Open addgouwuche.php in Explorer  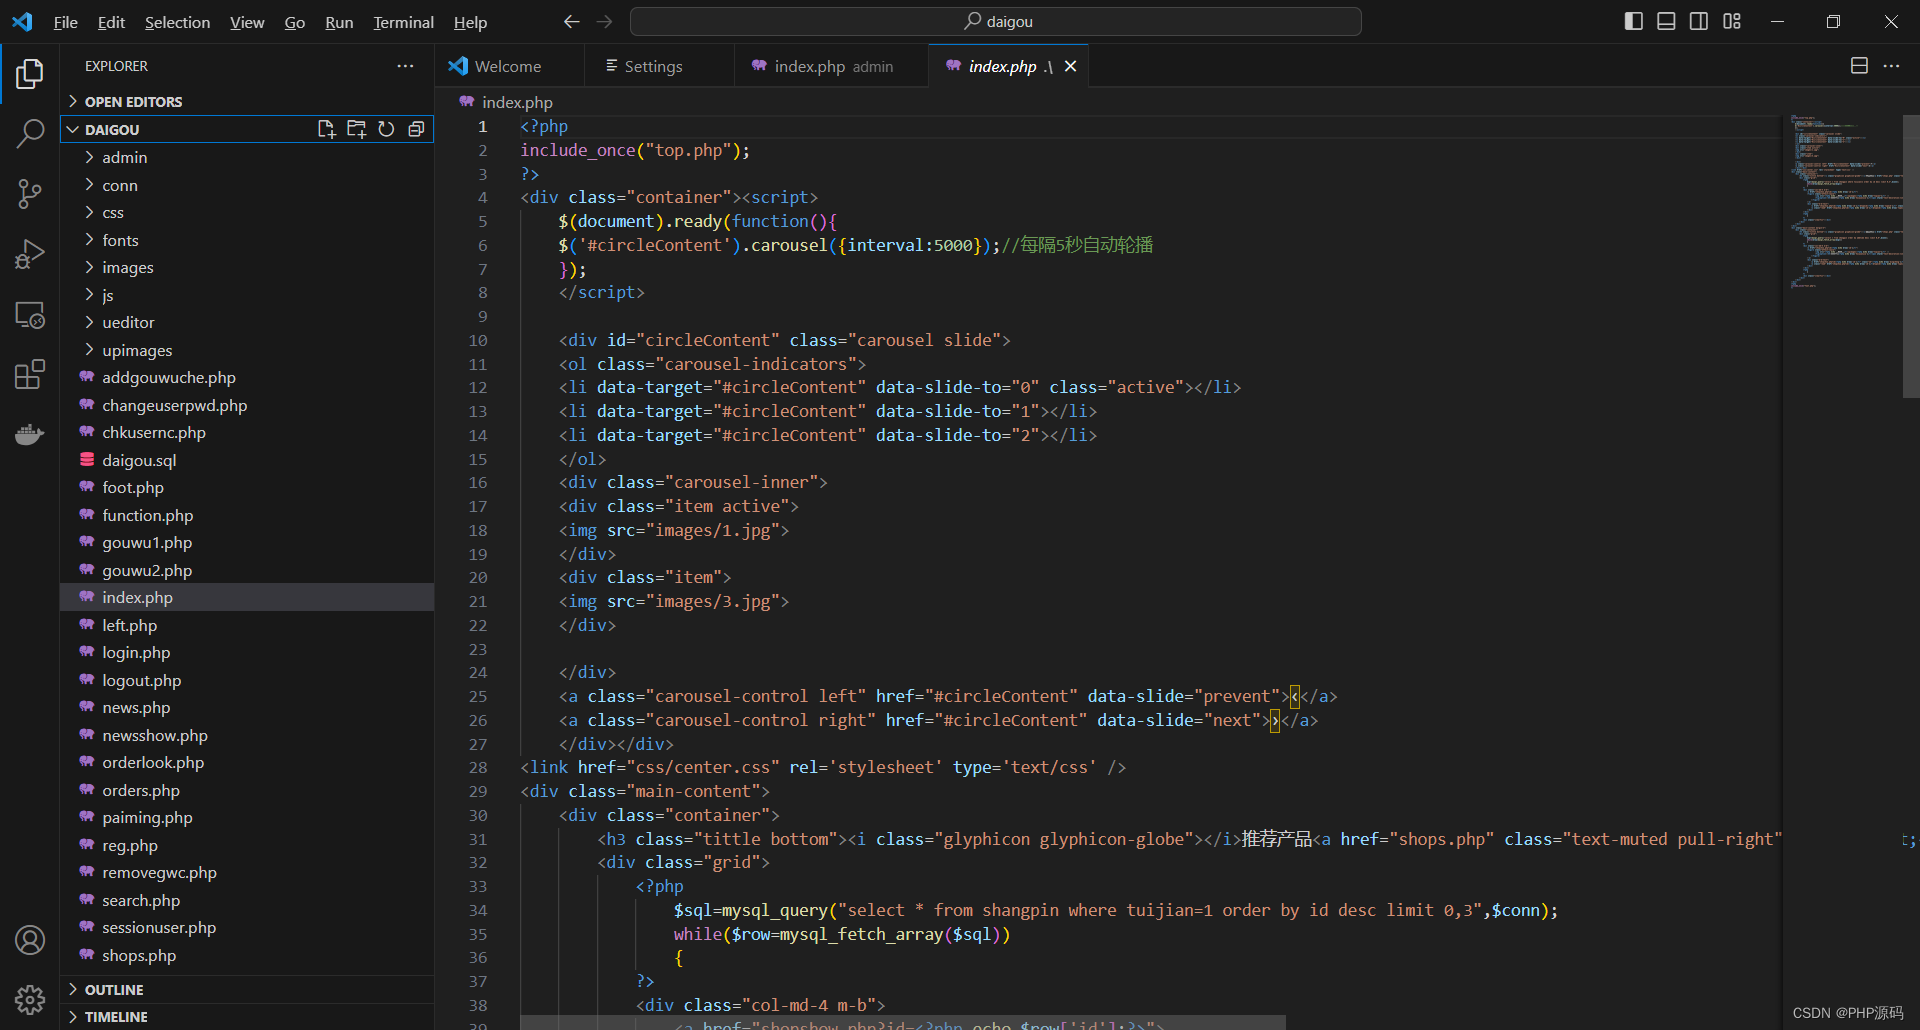click(x=247, y=377)
